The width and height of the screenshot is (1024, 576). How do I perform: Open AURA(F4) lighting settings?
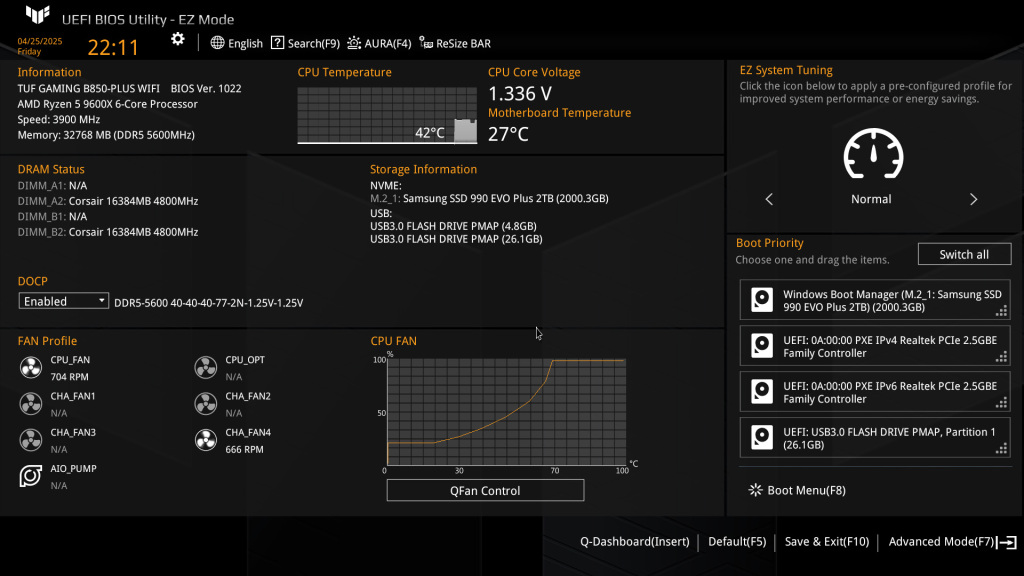tap(379, 43)
